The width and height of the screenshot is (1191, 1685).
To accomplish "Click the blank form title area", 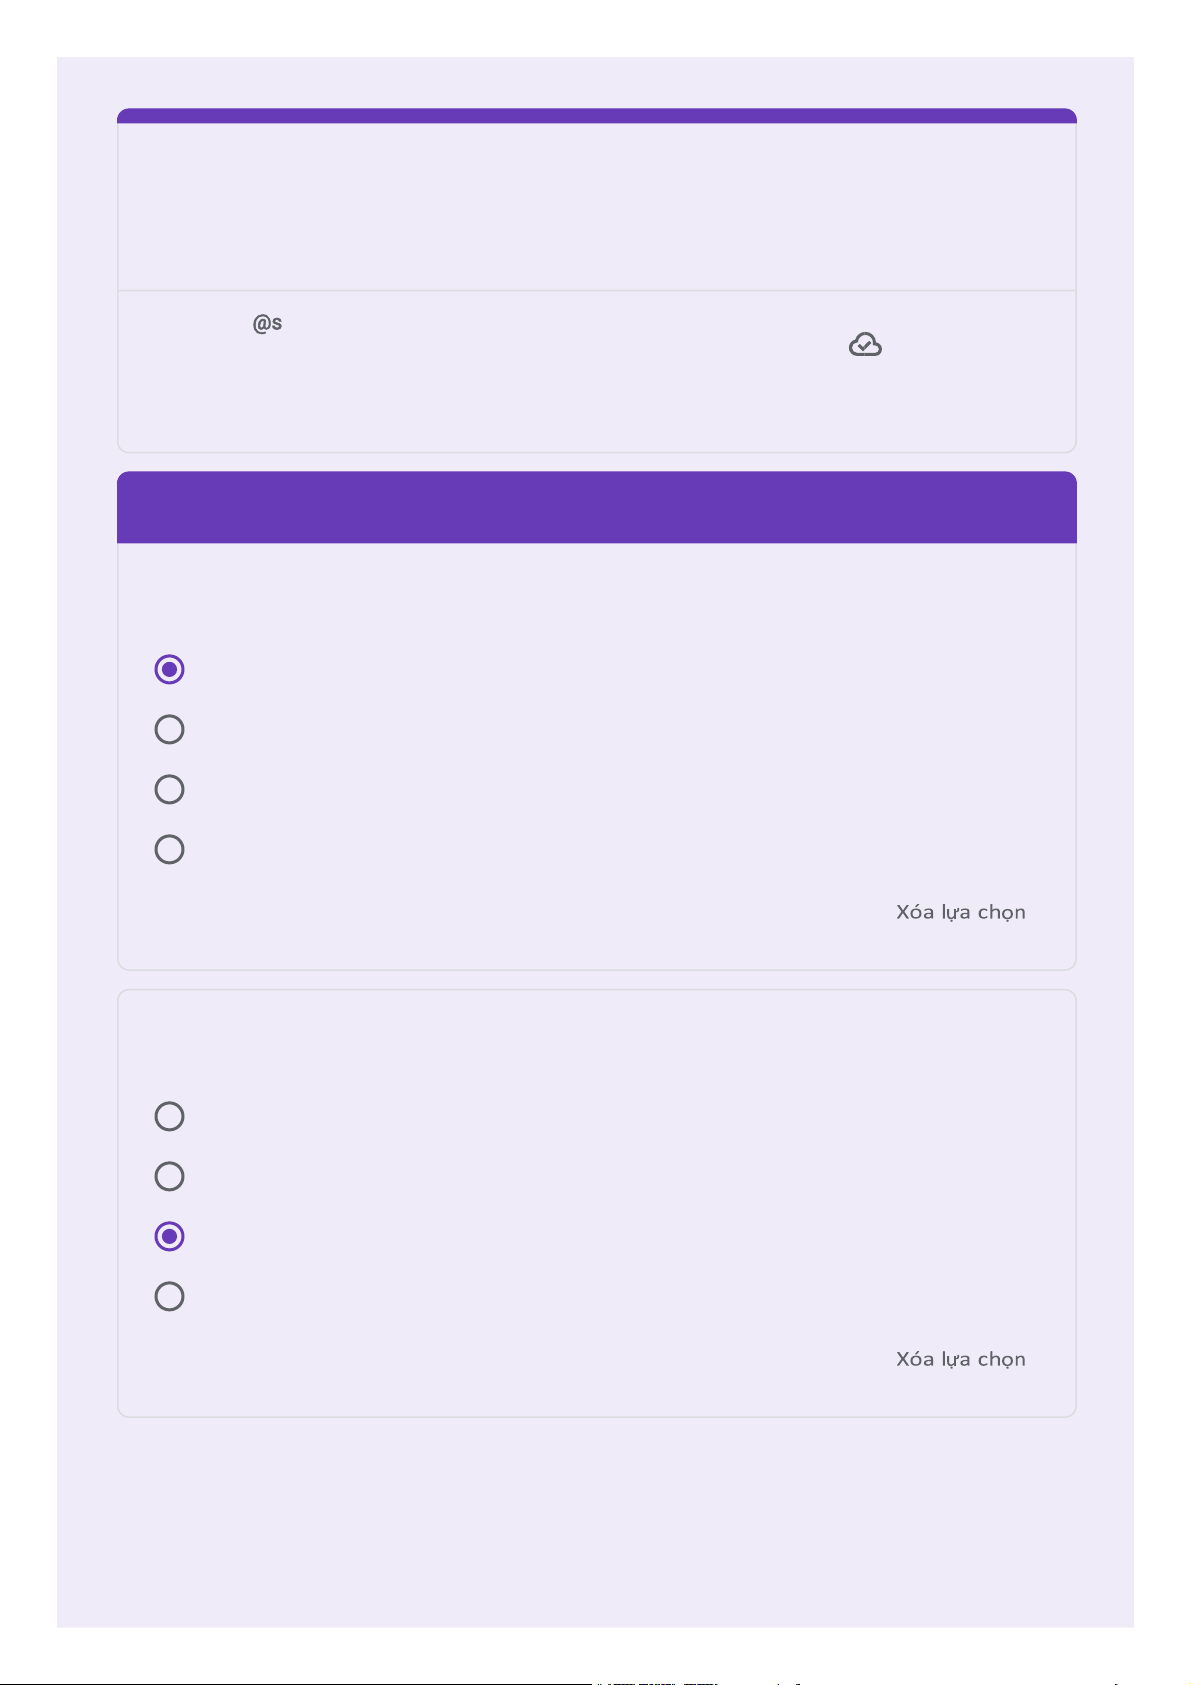I will 596,205.
